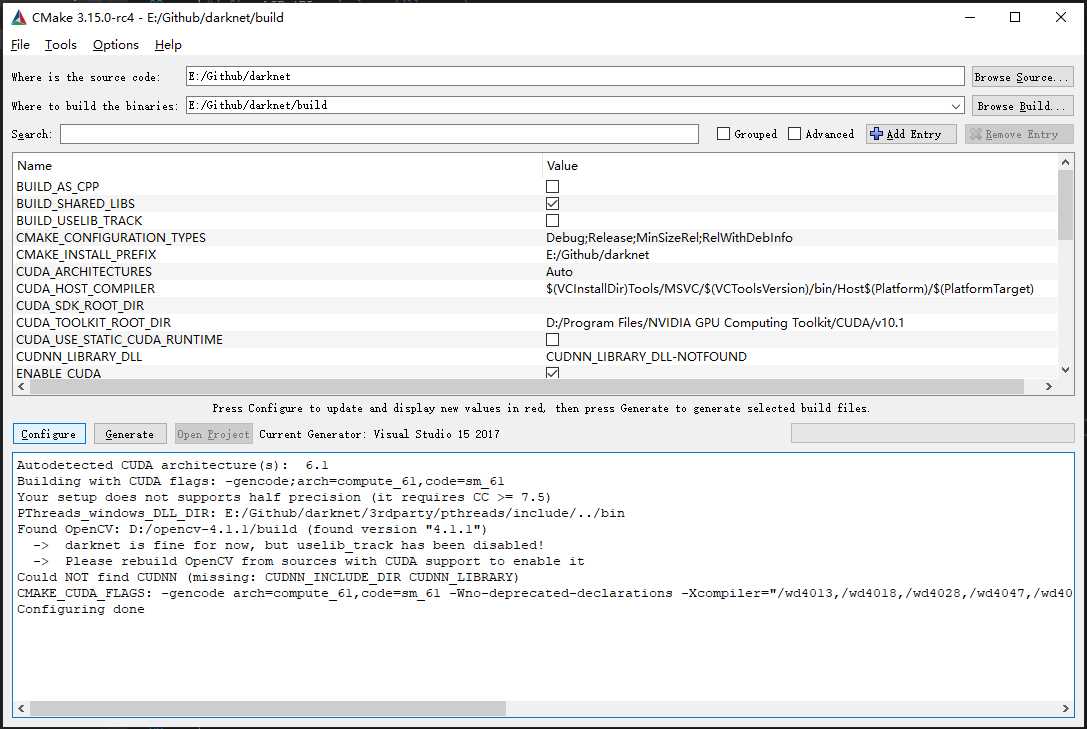
Task: Click the Add Entry button label
Action: (x=914, y=134)
